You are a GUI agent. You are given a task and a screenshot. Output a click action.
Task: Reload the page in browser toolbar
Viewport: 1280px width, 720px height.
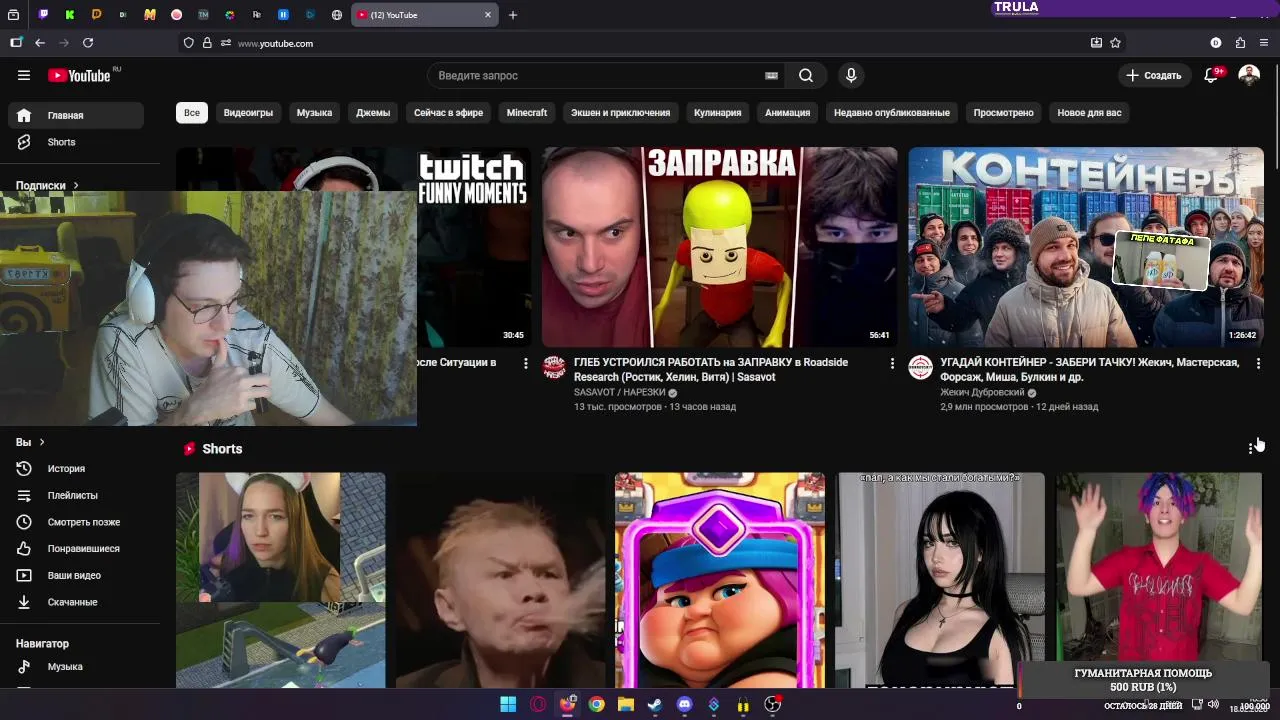[x=88, y=43]
